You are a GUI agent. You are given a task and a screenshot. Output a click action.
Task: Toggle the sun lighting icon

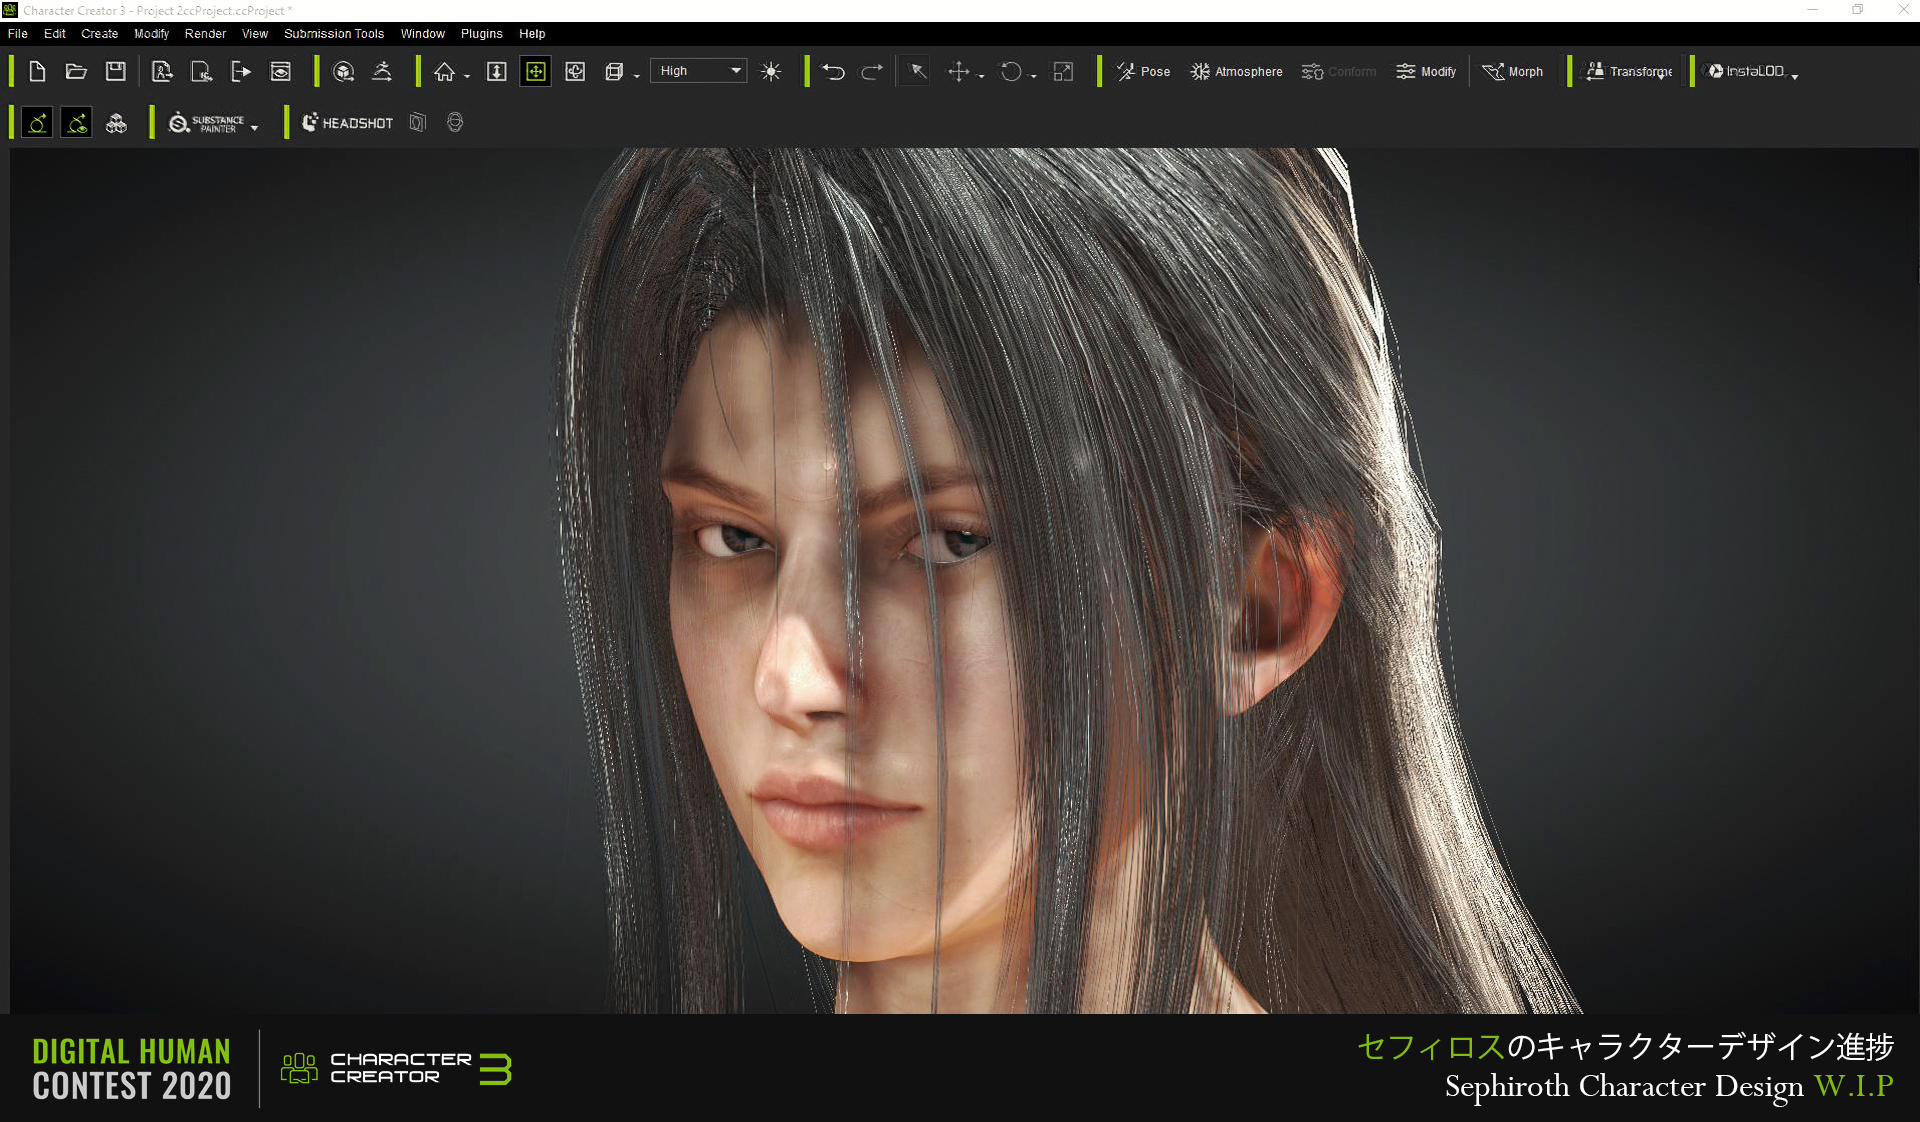[x=771, y=72]
